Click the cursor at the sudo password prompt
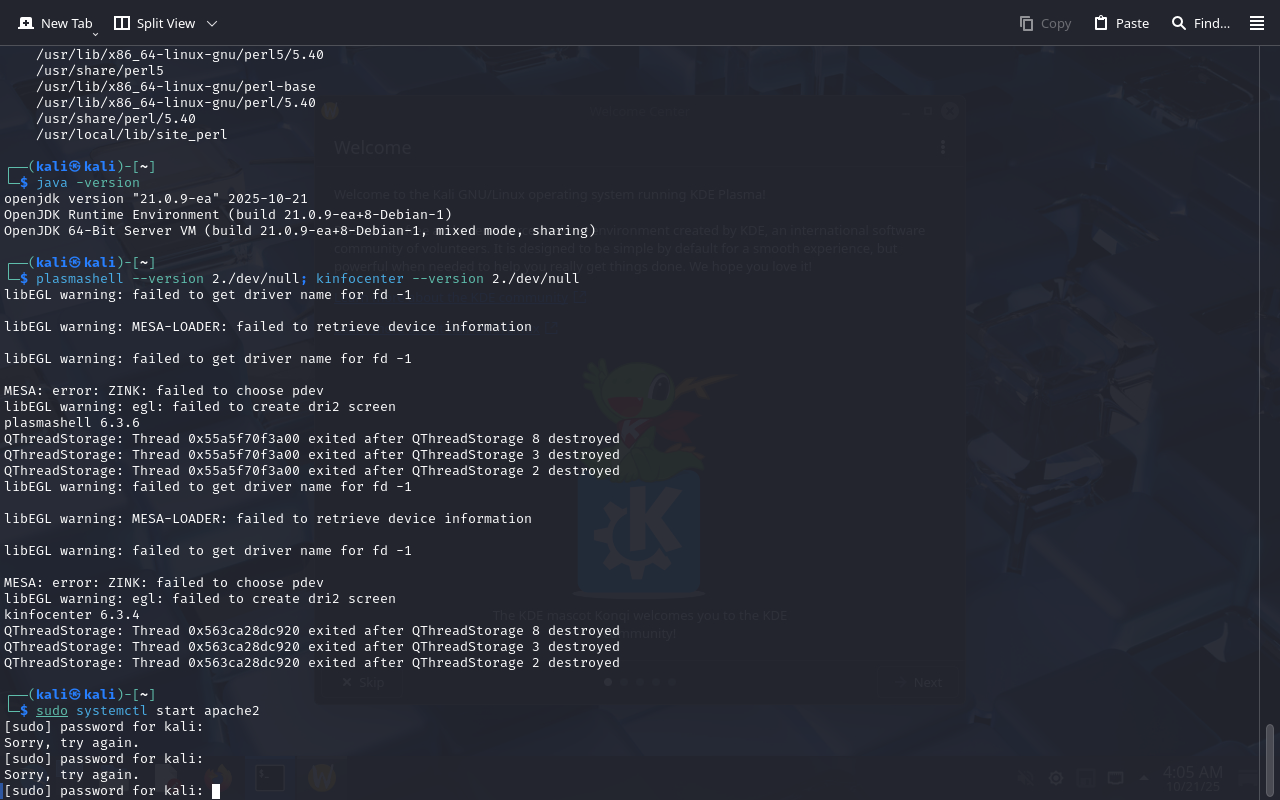This screenshot has width=1280, height=800. coord(216,791)
